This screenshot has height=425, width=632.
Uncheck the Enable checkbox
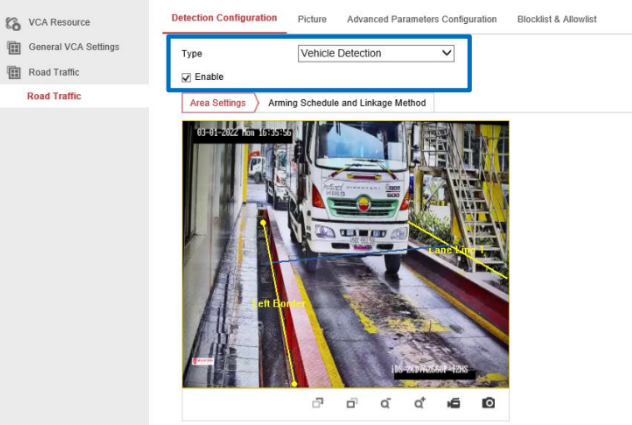click(186, 77)
